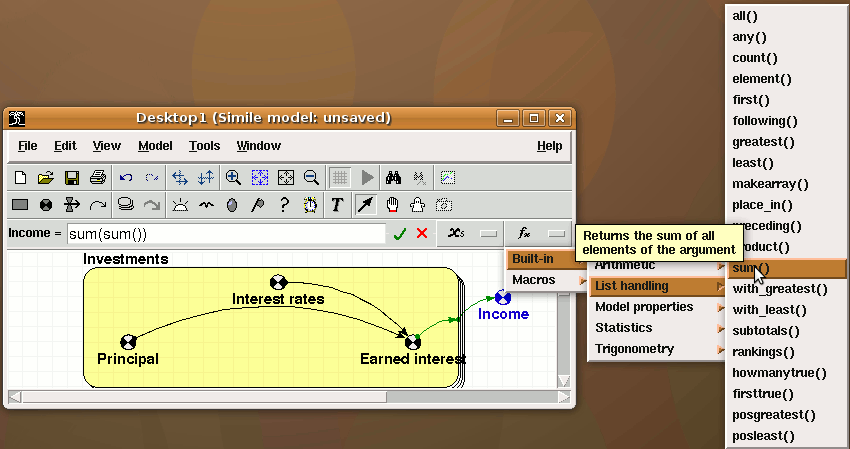Click the horizontal scrollbar thumb
Viewport: 850px width, 449px height.
click(205, 397)
